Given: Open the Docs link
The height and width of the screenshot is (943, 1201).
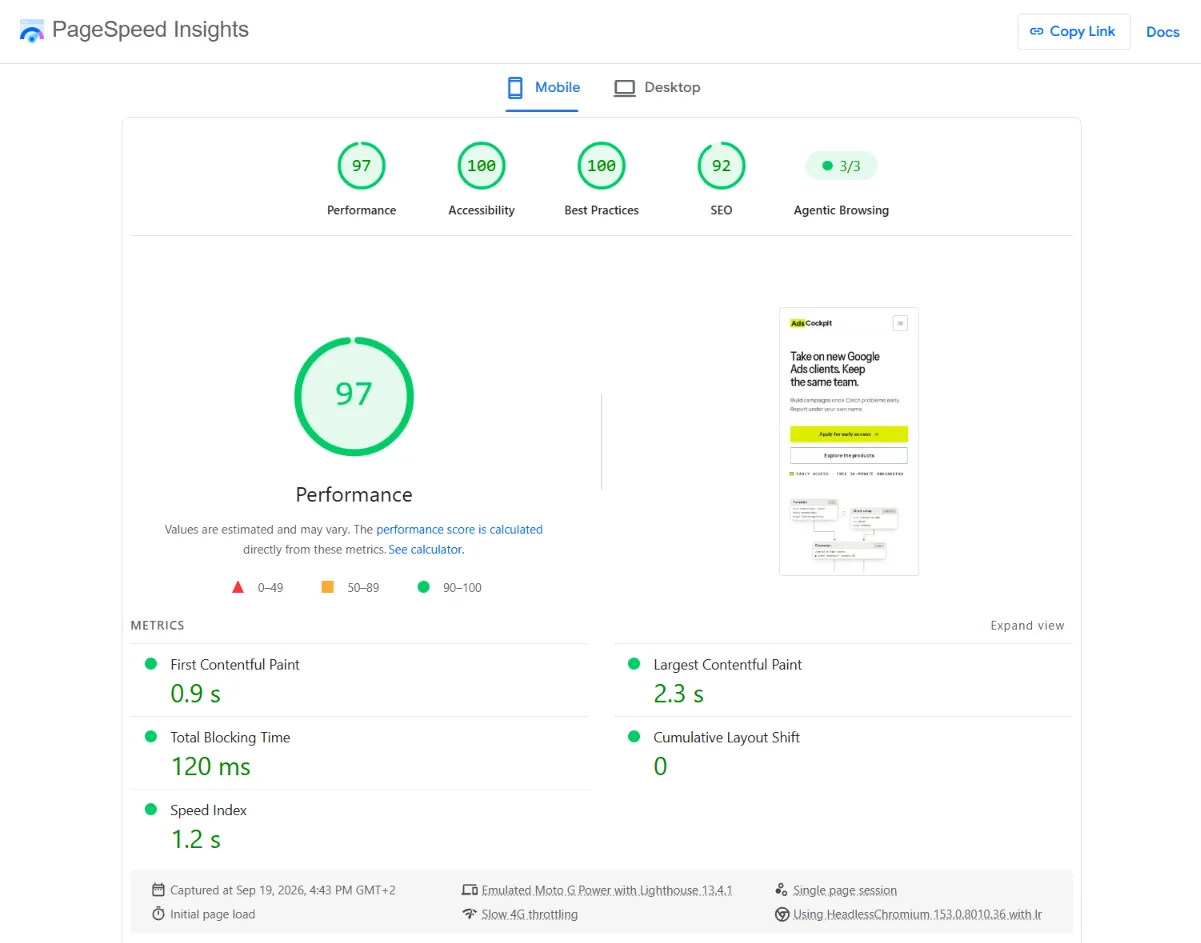Looking at the screenshot, I should (1162, 32).
